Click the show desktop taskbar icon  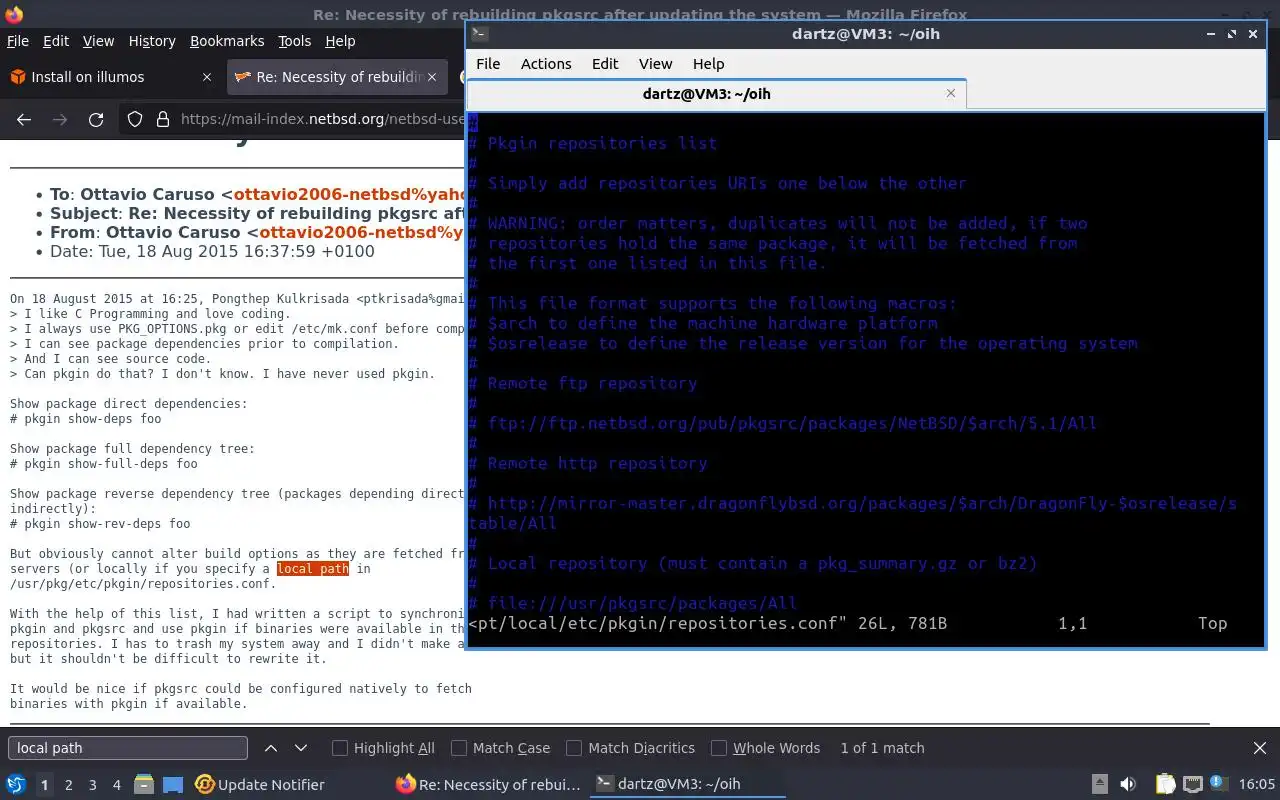(173, 785)
